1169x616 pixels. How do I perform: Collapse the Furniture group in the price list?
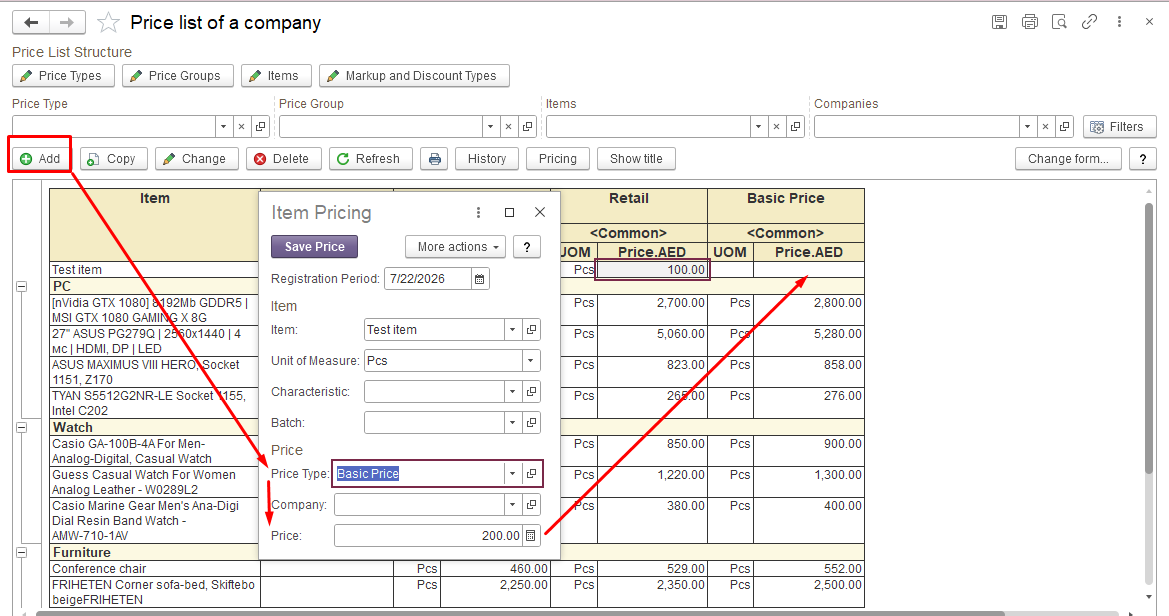click(x=22, y=553)
